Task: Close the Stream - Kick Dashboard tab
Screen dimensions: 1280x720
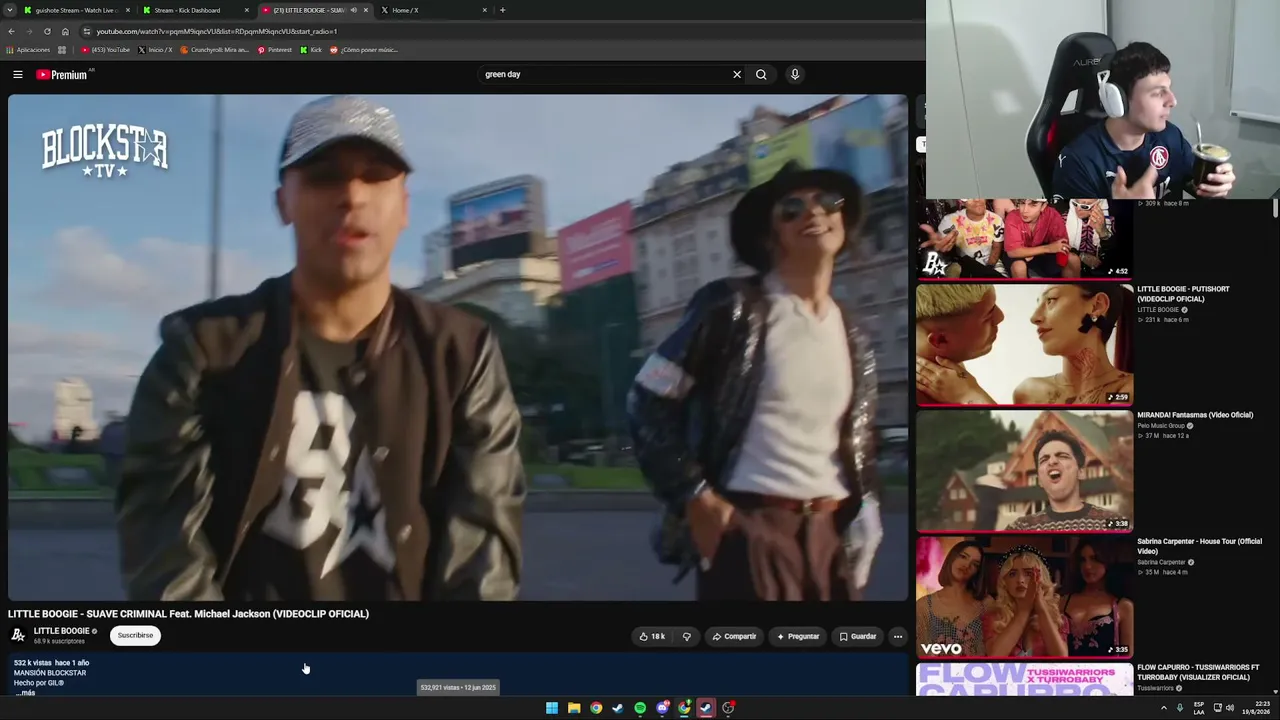Action: pyautogui.click(x=247, y=10)
